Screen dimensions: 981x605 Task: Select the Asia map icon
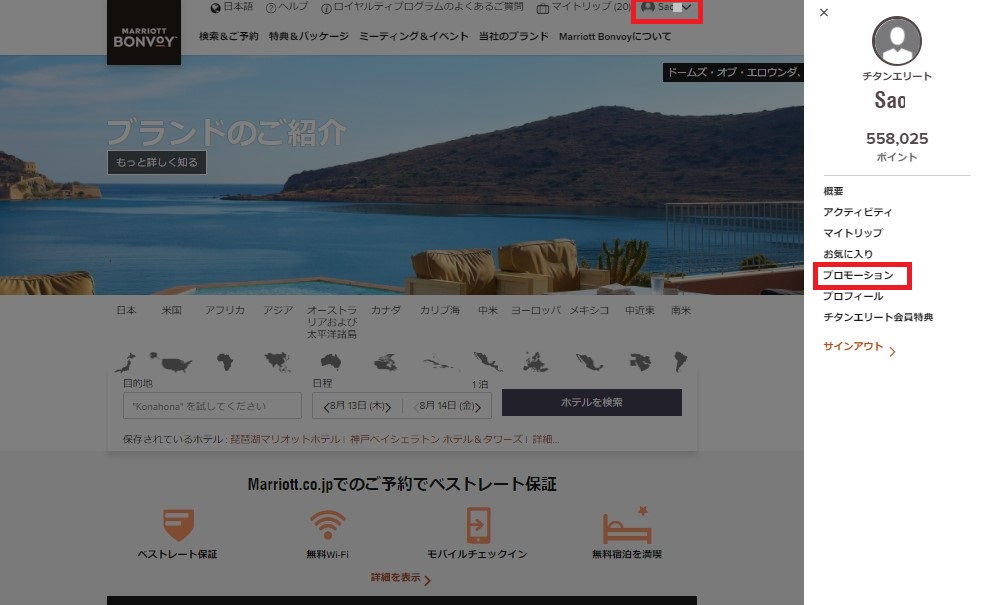(278, 362)
